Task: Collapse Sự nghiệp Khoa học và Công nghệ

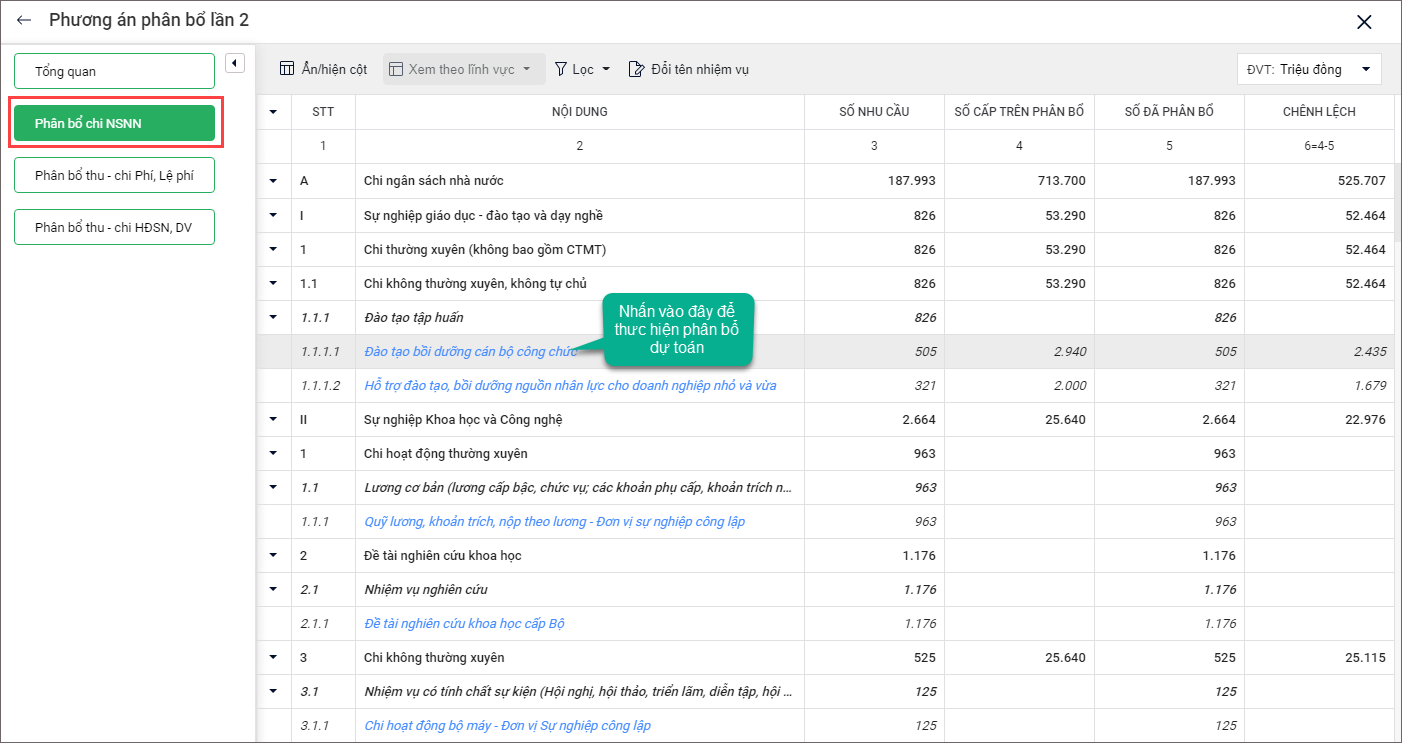Action: (x=273, y=419)
